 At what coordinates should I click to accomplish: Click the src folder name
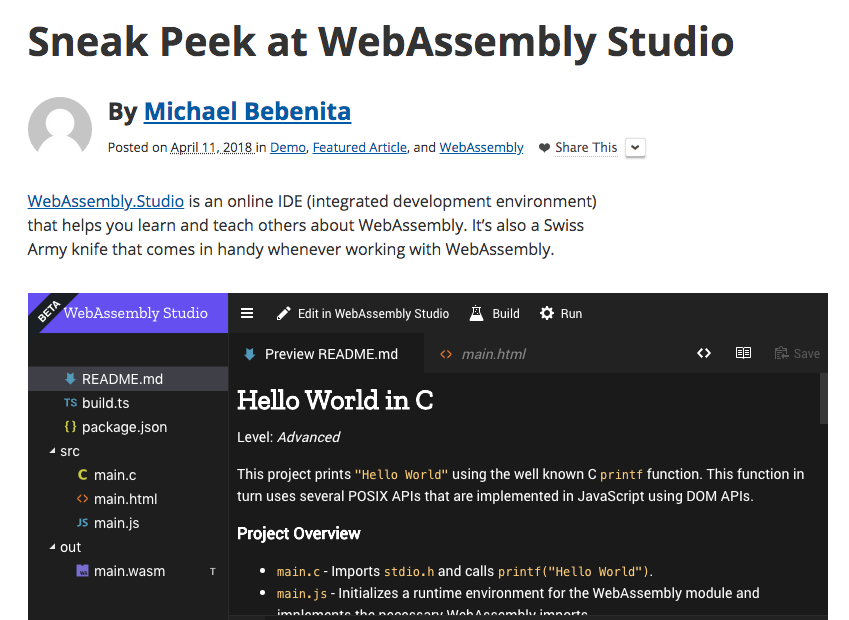click(x=70, y=451)
